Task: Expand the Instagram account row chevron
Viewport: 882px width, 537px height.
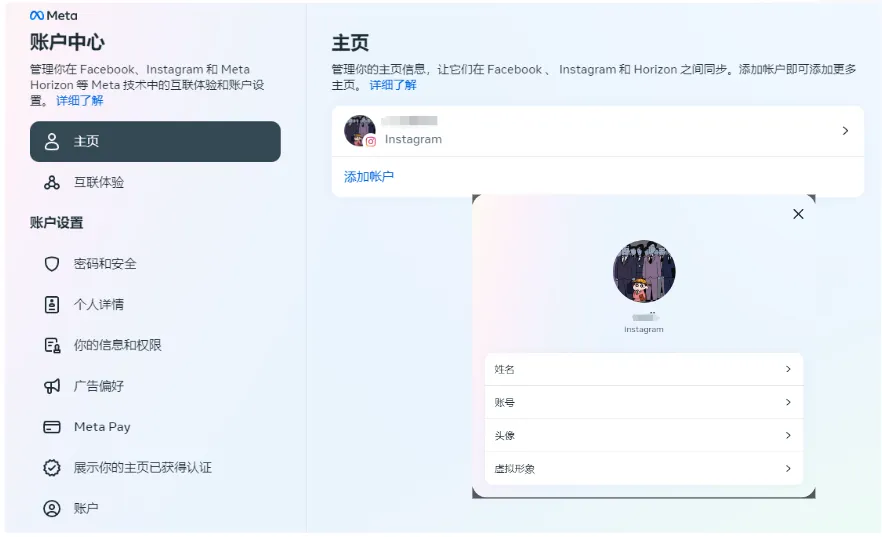Action: point(845,131)
